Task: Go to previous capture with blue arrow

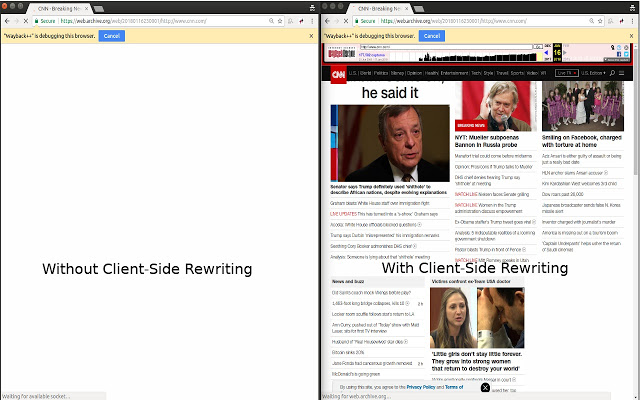Action: pos(546,53)
